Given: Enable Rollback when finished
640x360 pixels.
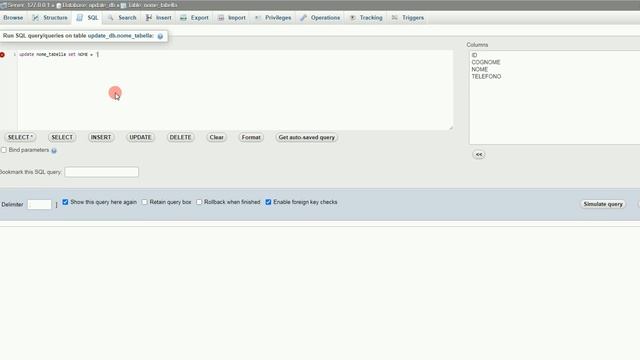Looking at the screenshot, I should [x=199, y=202].
